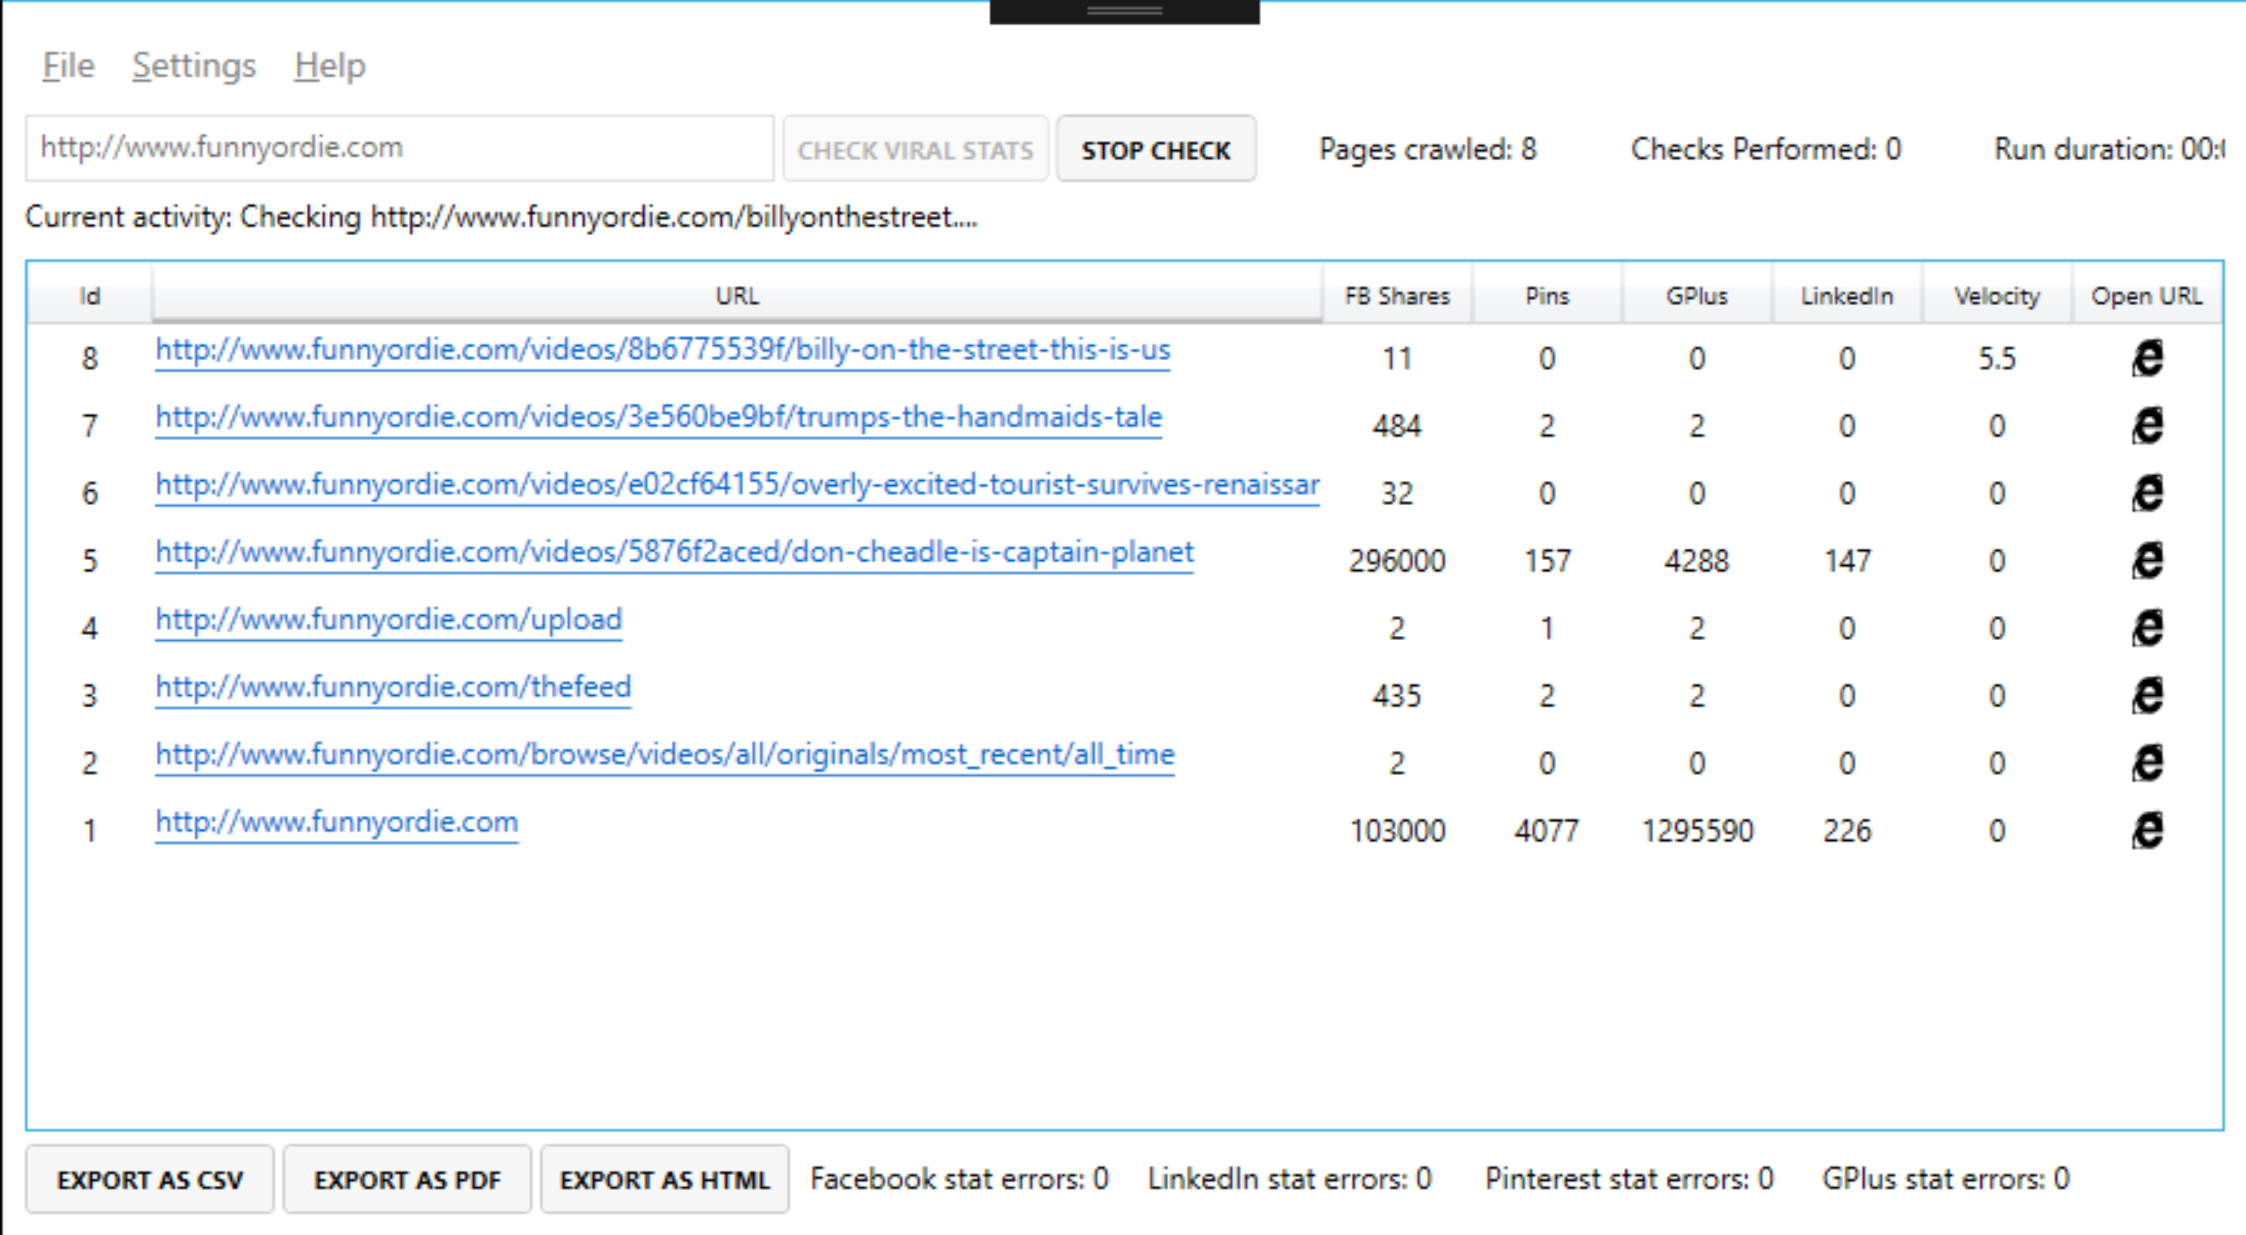Click Pinterest stat errors: 0 label
Image resolution: width=2246 pixels, height=1235 pixels.
(x=1629, y=1179)
